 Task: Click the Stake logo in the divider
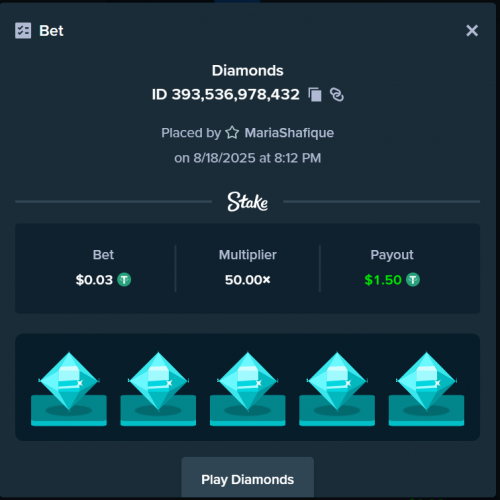click(x=248, y=202)
